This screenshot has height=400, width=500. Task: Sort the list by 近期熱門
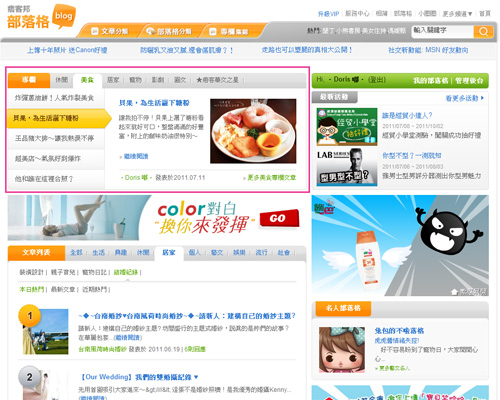coord(94,289)
